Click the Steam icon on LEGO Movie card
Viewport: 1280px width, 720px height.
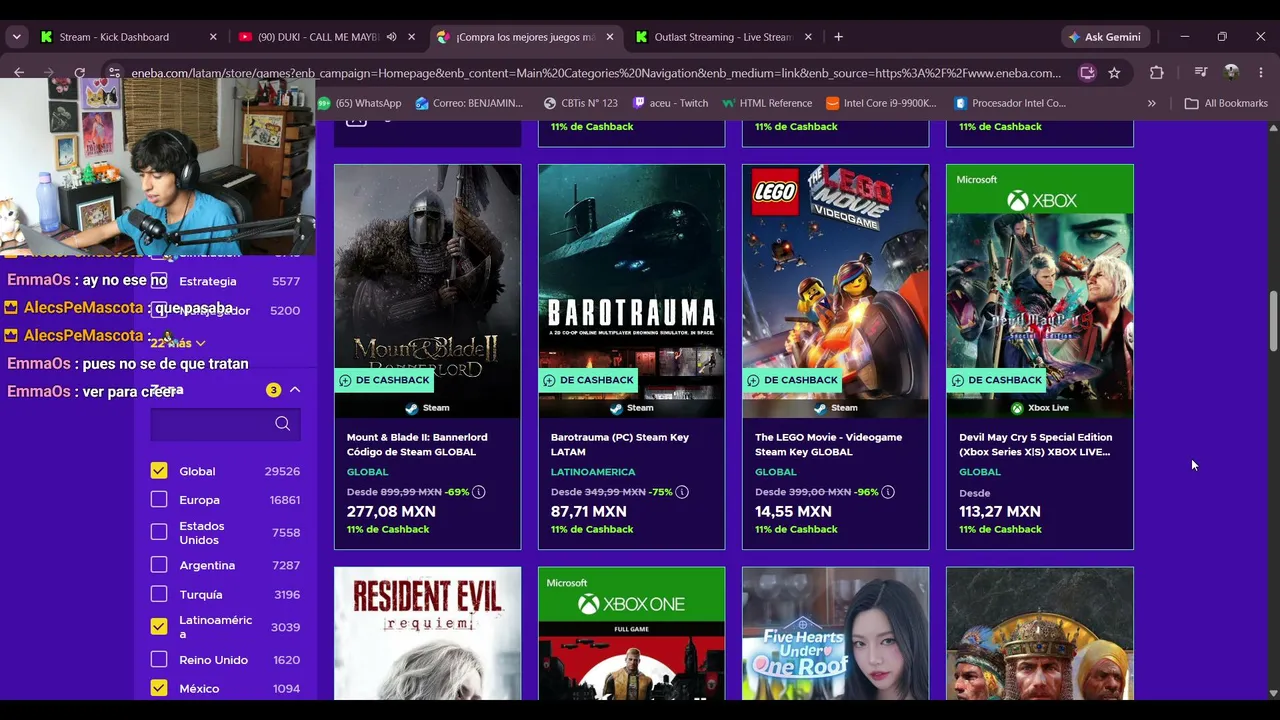(x=819, y=408)
